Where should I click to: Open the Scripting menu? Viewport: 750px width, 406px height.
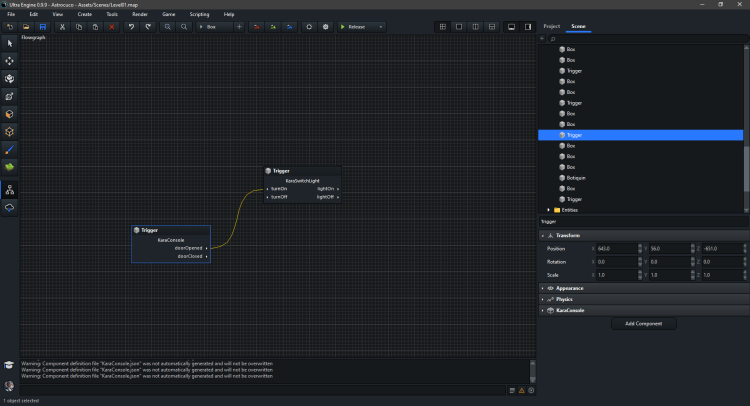point(199,15)
